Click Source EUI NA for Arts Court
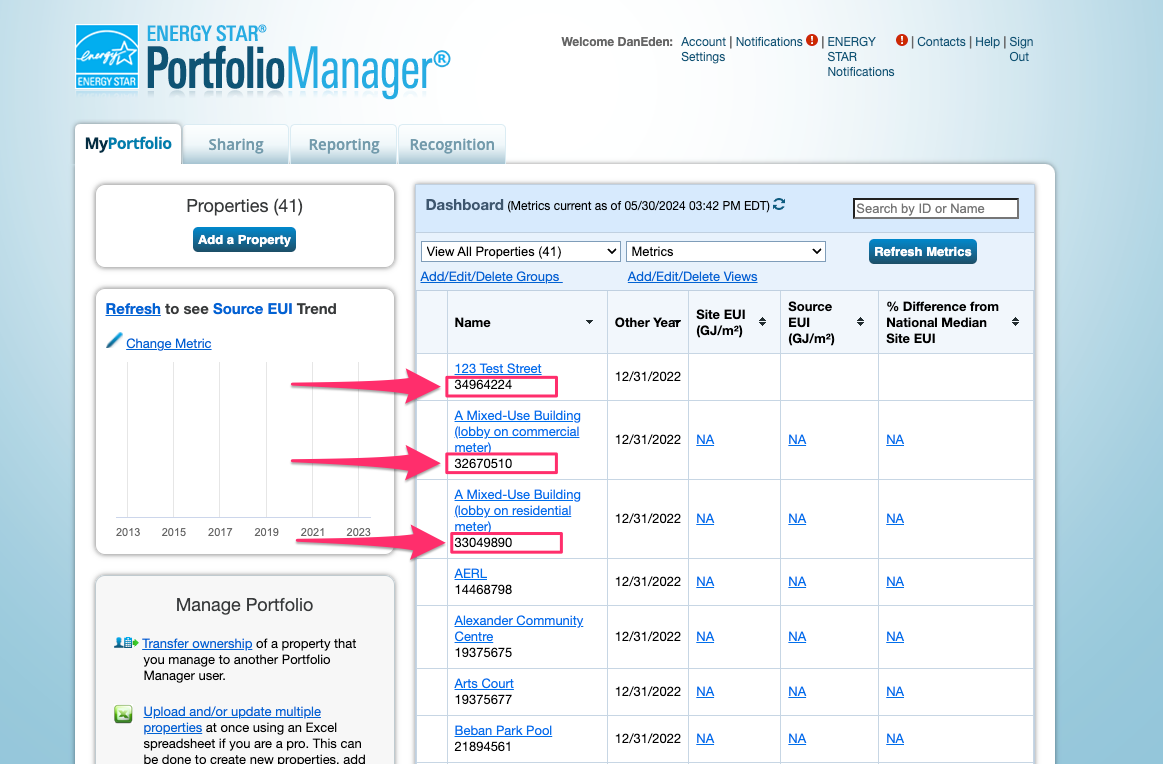The image size is (1163, 764). tap(797, 691)
